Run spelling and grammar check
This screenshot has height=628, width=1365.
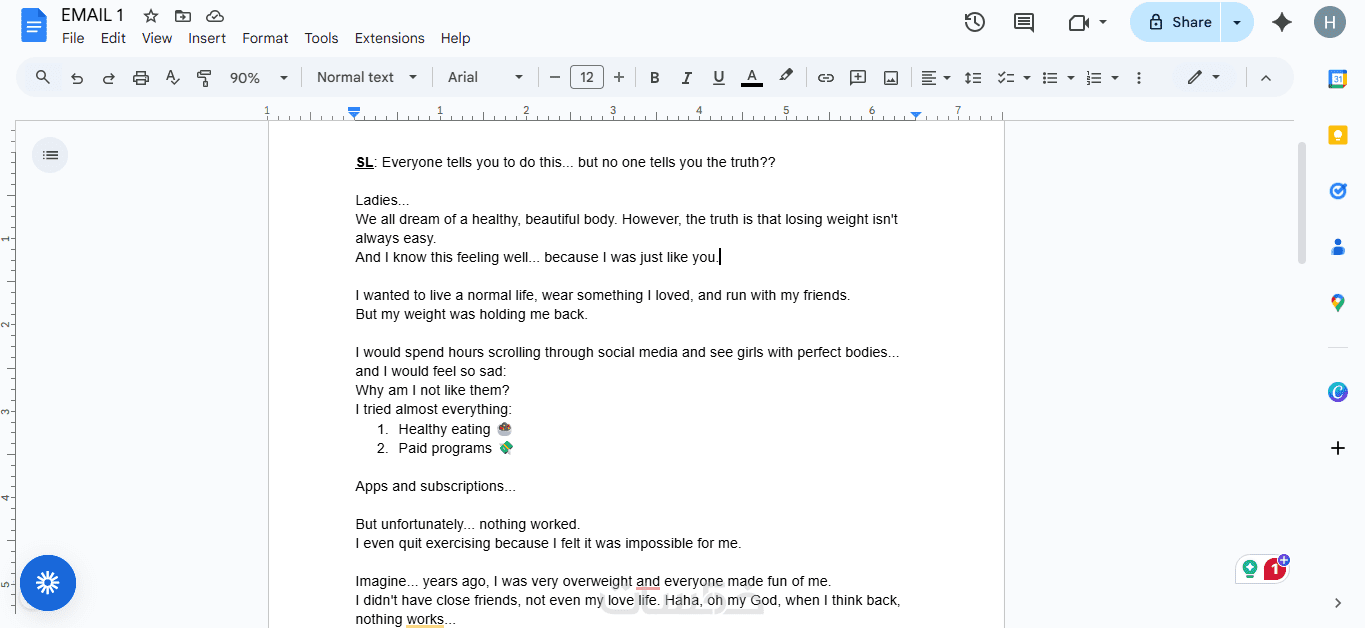173,77
